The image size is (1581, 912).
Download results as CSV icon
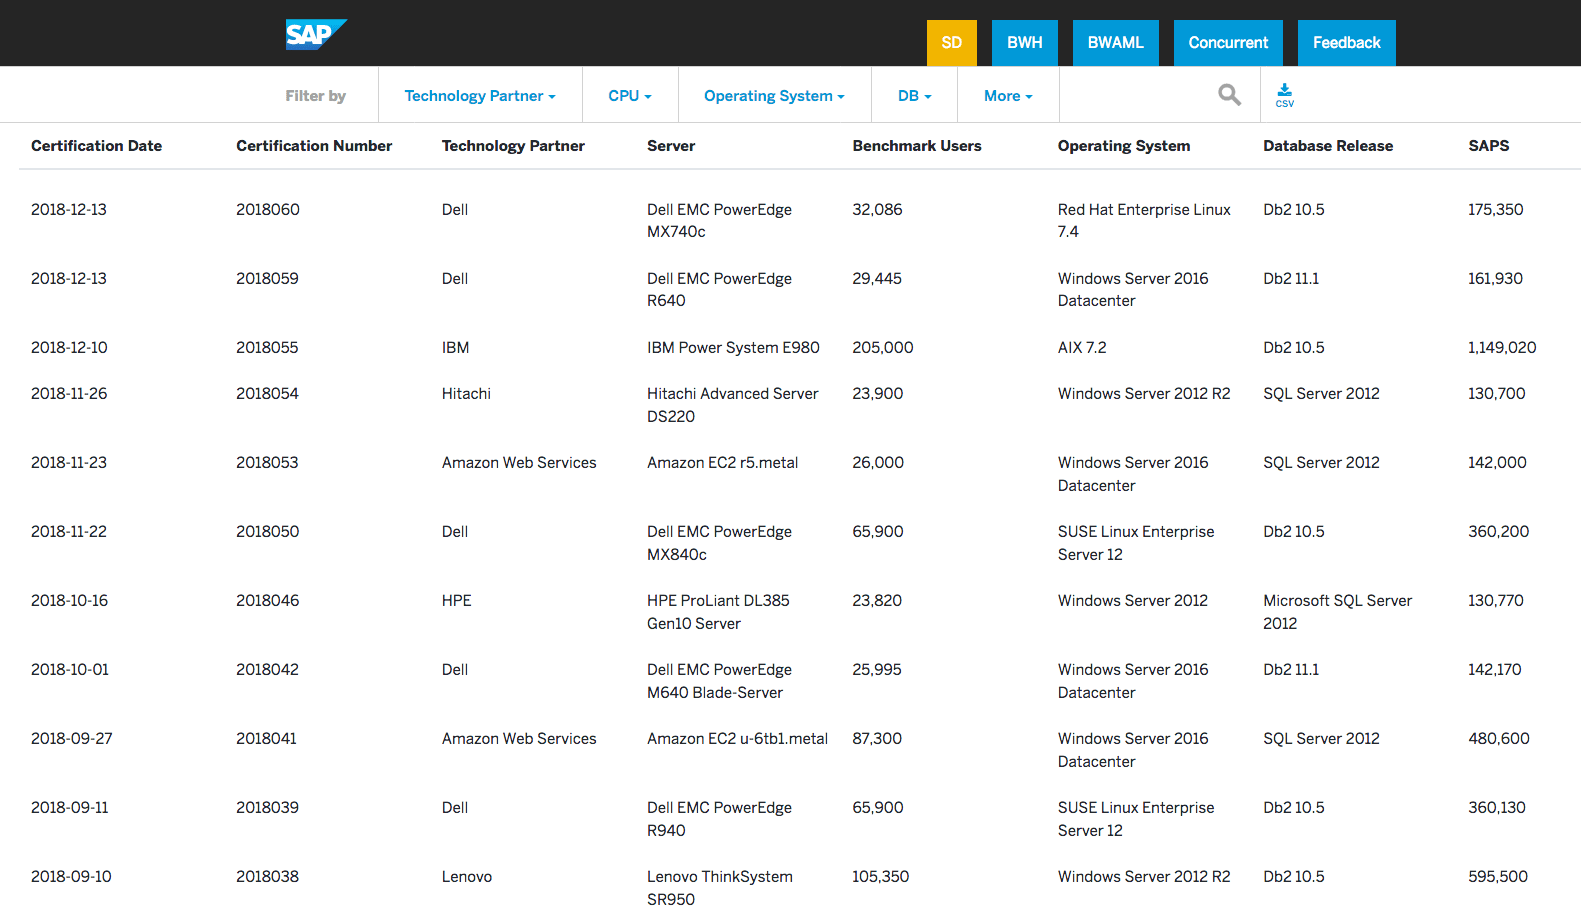(x=1285, y=96)
